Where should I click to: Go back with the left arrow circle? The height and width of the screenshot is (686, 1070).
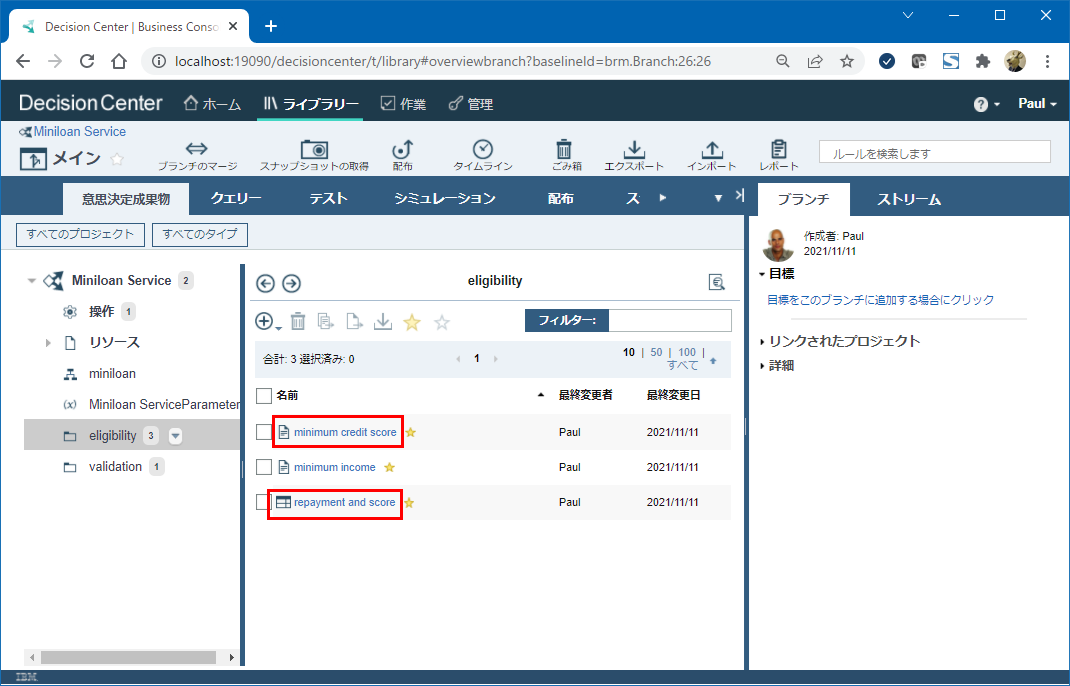[x=265, y=283]
